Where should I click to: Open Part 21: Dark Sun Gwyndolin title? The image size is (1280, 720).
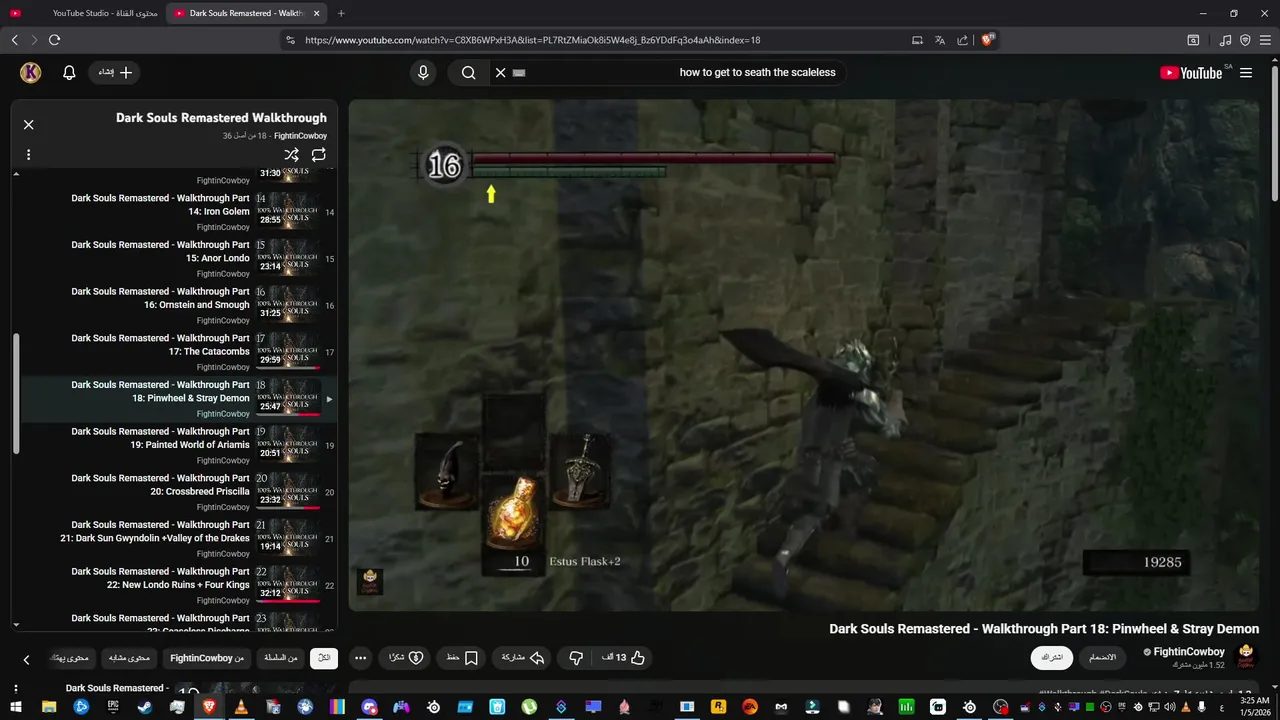pos(156,531)
